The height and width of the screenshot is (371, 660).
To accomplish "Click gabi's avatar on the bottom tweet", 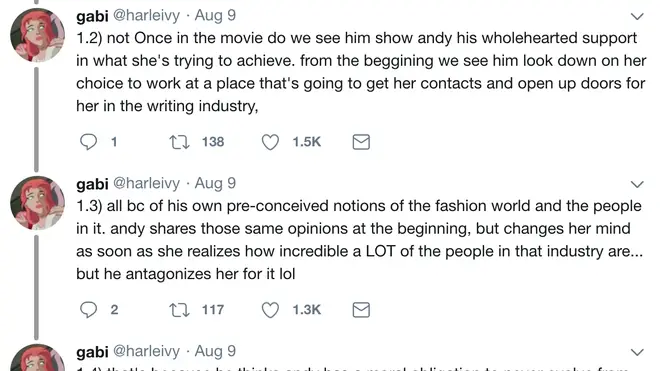I will click(37, 358).
